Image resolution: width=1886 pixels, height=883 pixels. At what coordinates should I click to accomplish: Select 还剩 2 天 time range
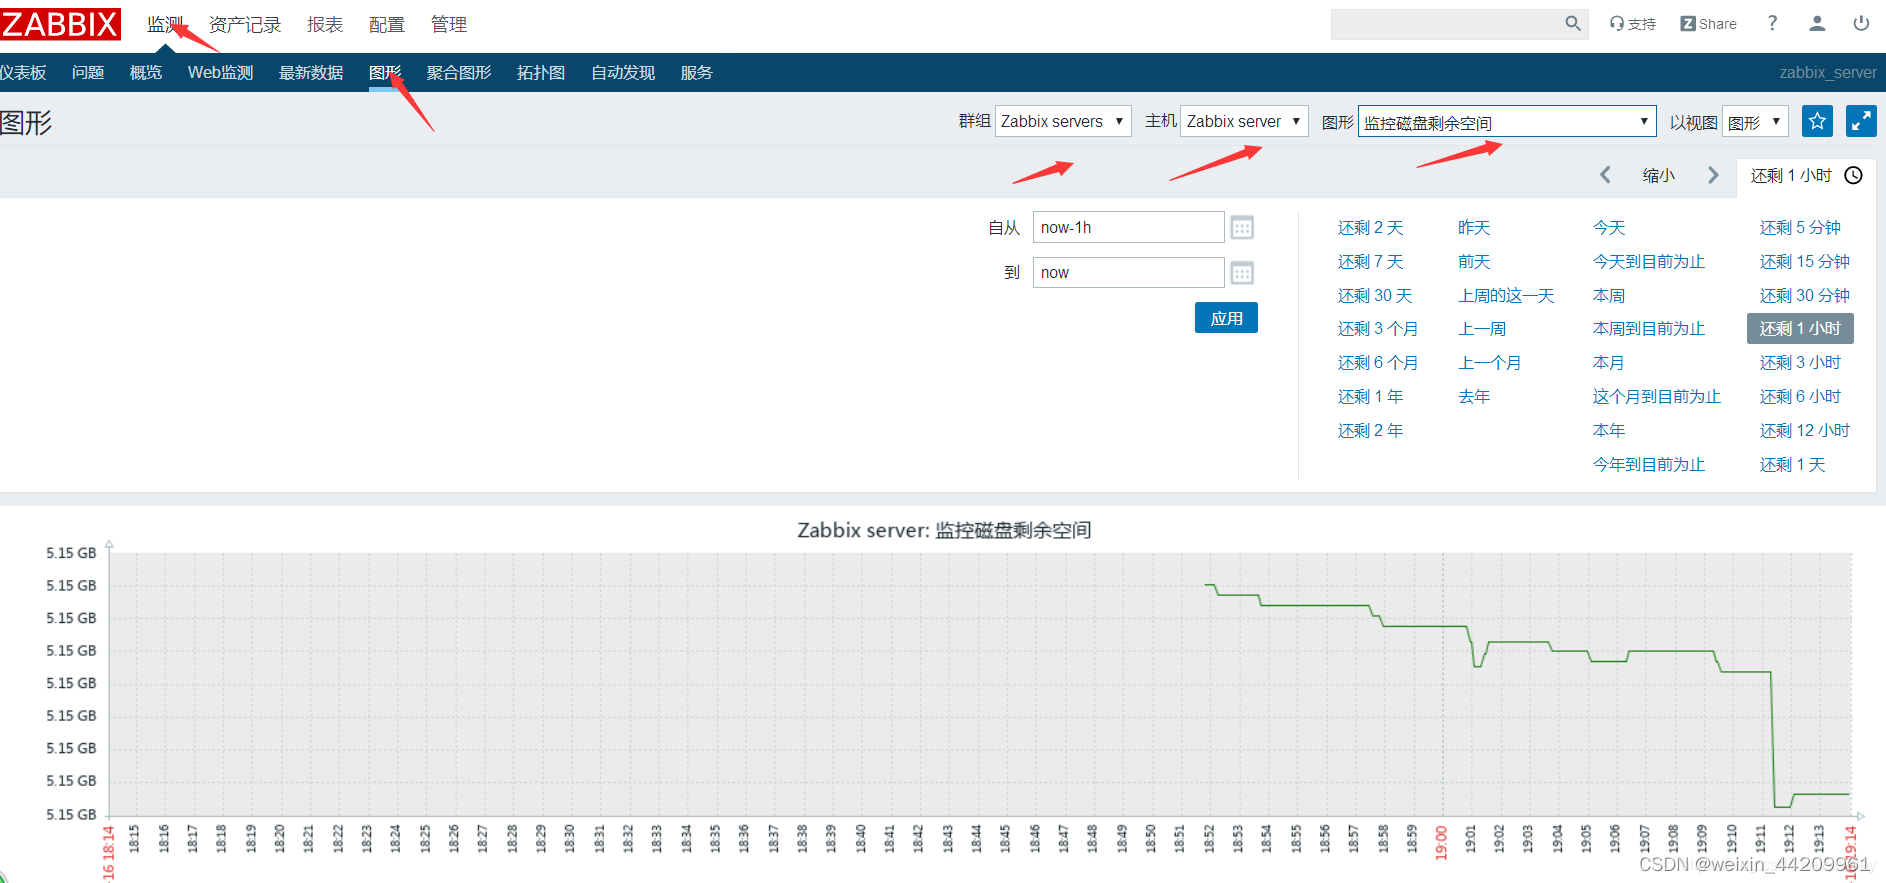click(x=1370, y=228)
